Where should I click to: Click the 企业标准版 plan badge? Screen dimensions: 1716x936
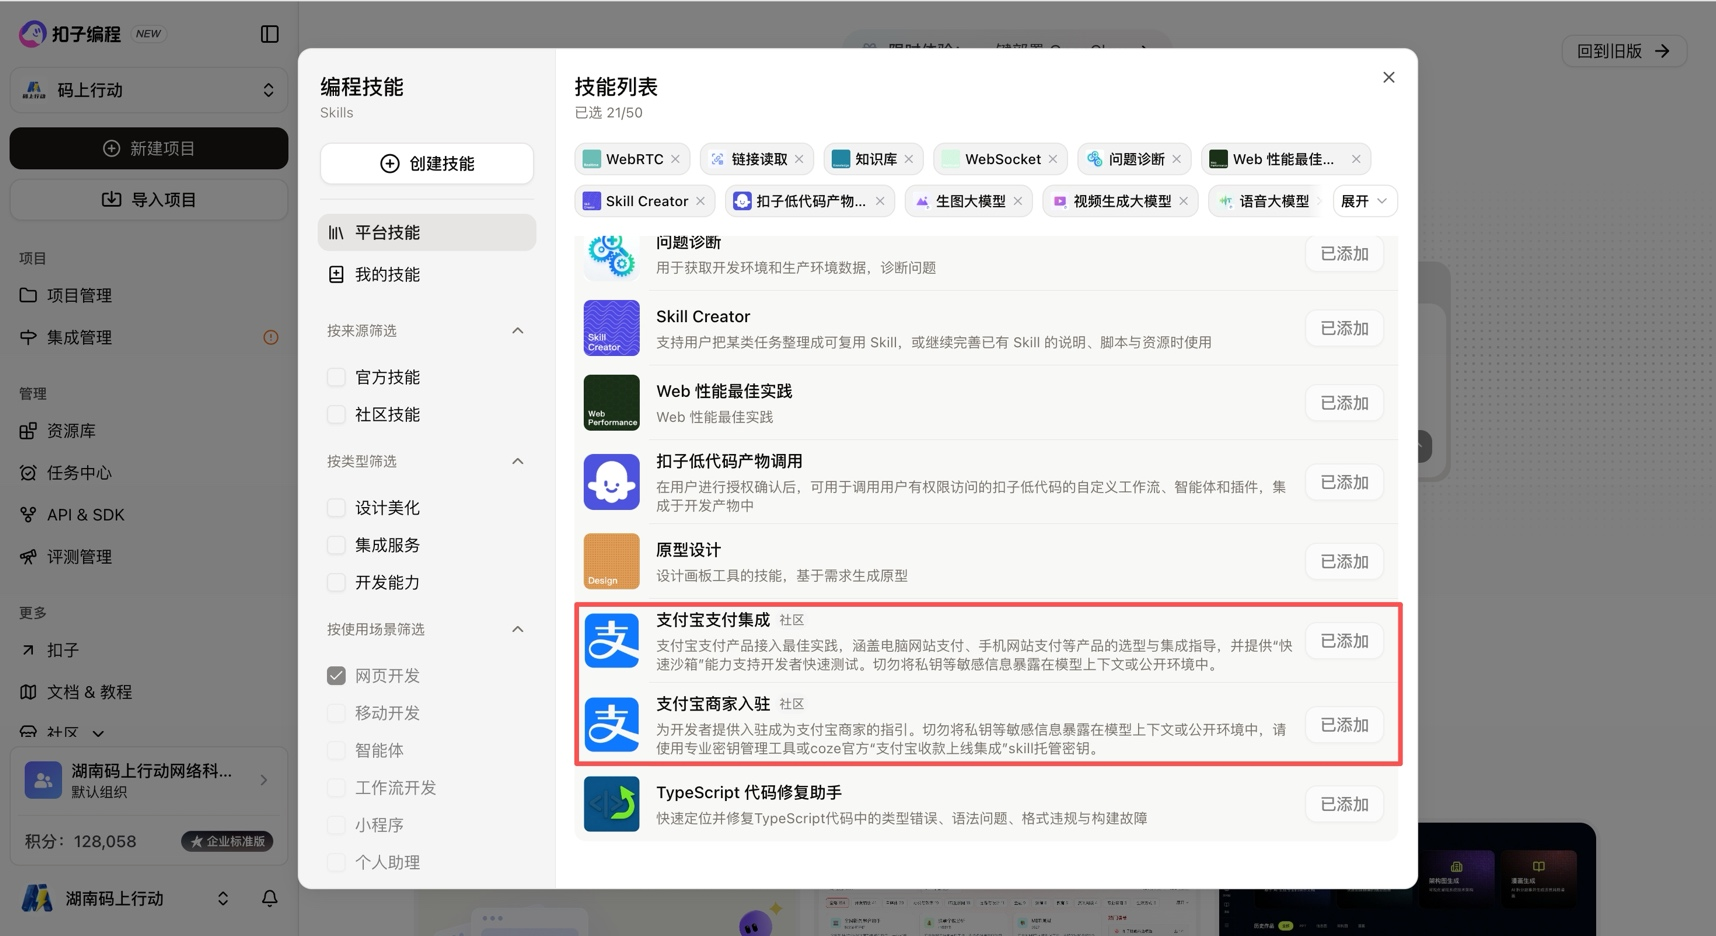[227, 841]
